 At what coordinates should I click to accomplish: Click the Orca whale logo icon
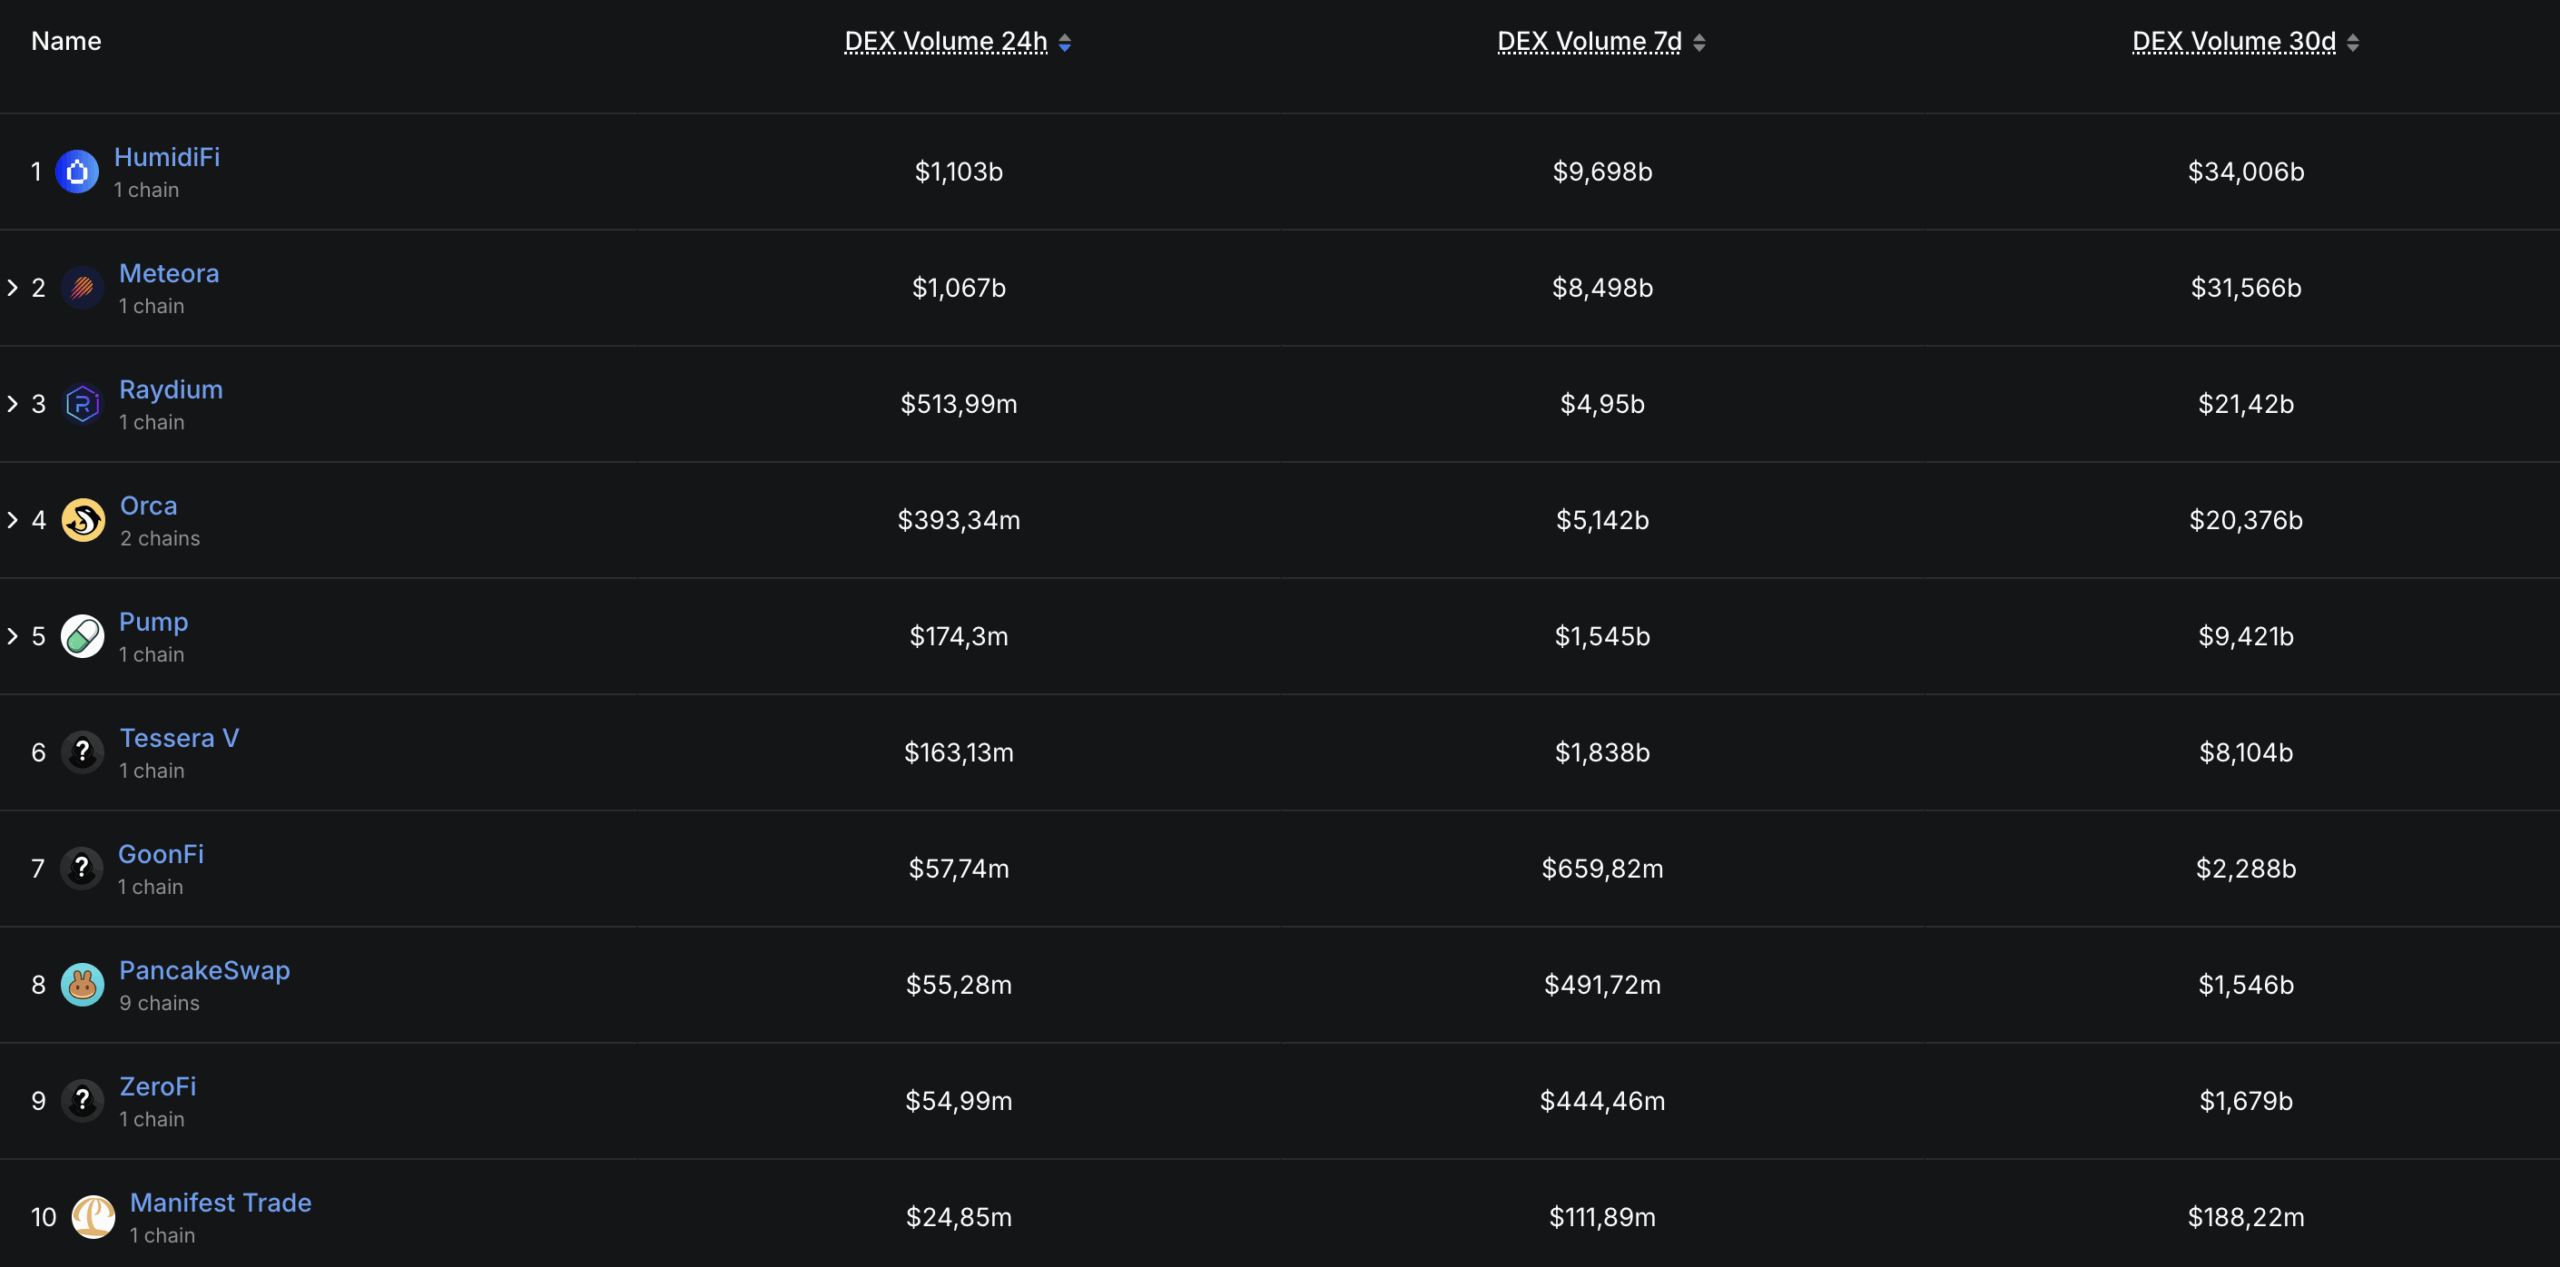click(83, 520)
